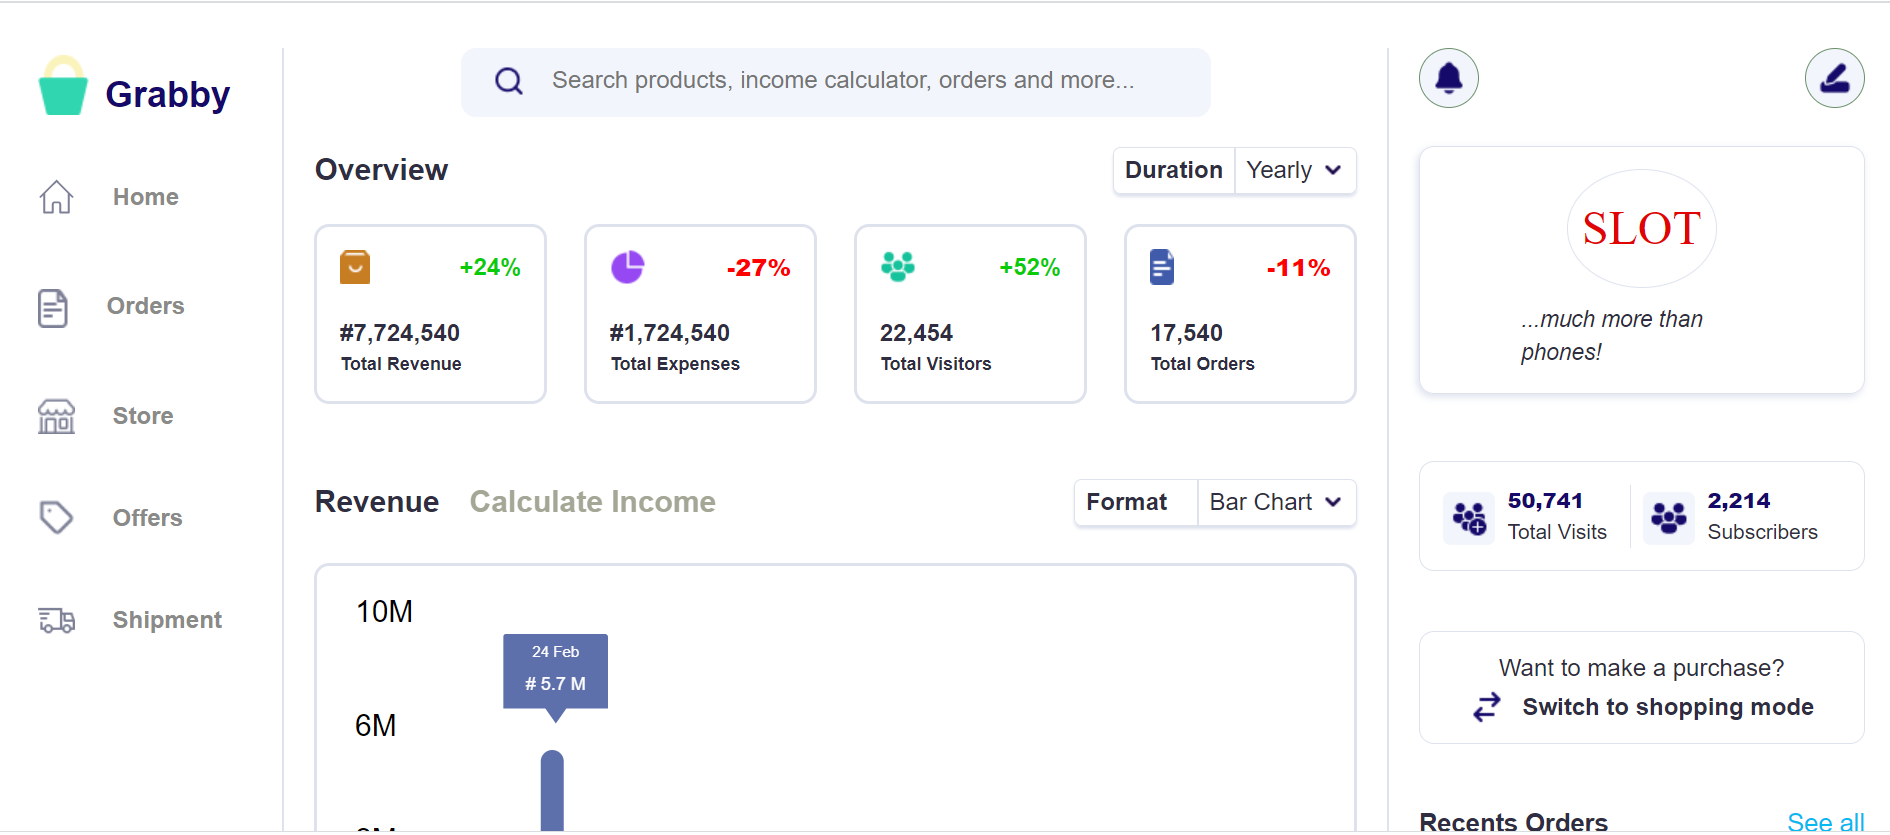
Task: Click the 22,454 visitors value
Action: pyautogui.click(x=917, y=333)
